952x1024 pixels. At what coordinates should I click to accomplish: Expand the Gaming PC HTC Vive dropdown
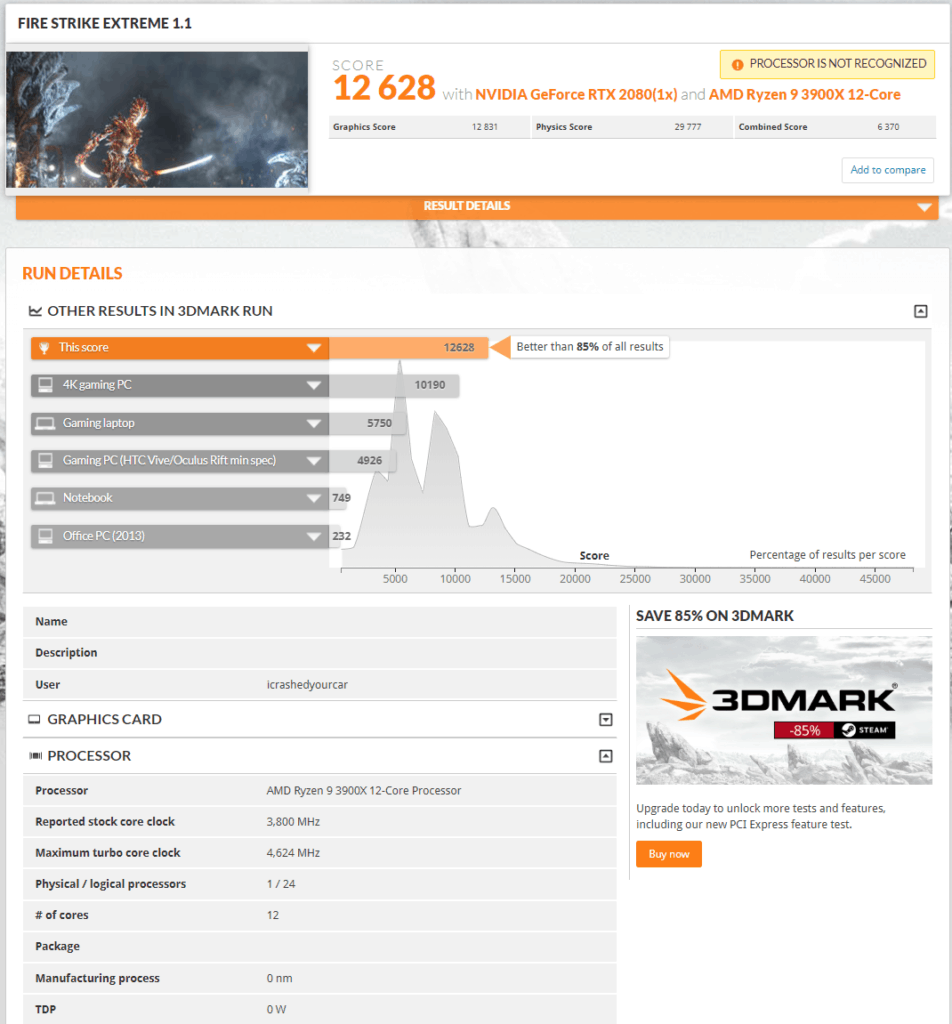tap(314, 460)
